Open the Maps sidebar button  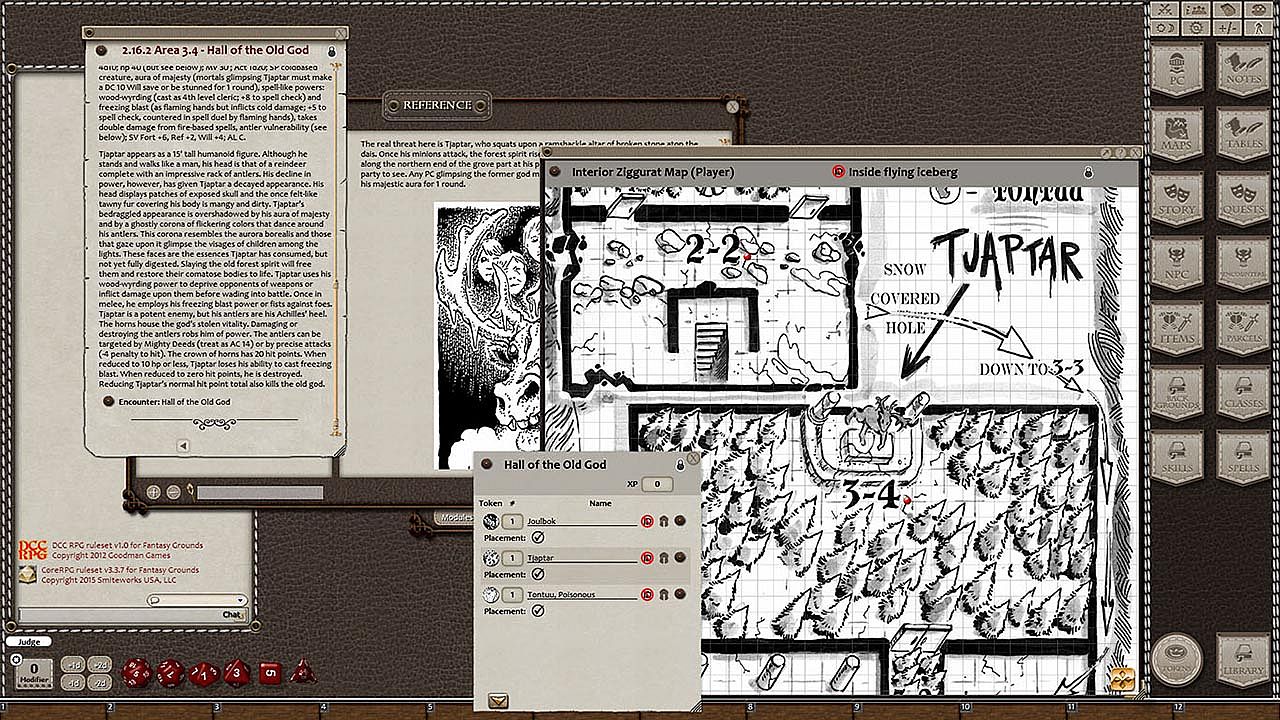point(1176,134)
